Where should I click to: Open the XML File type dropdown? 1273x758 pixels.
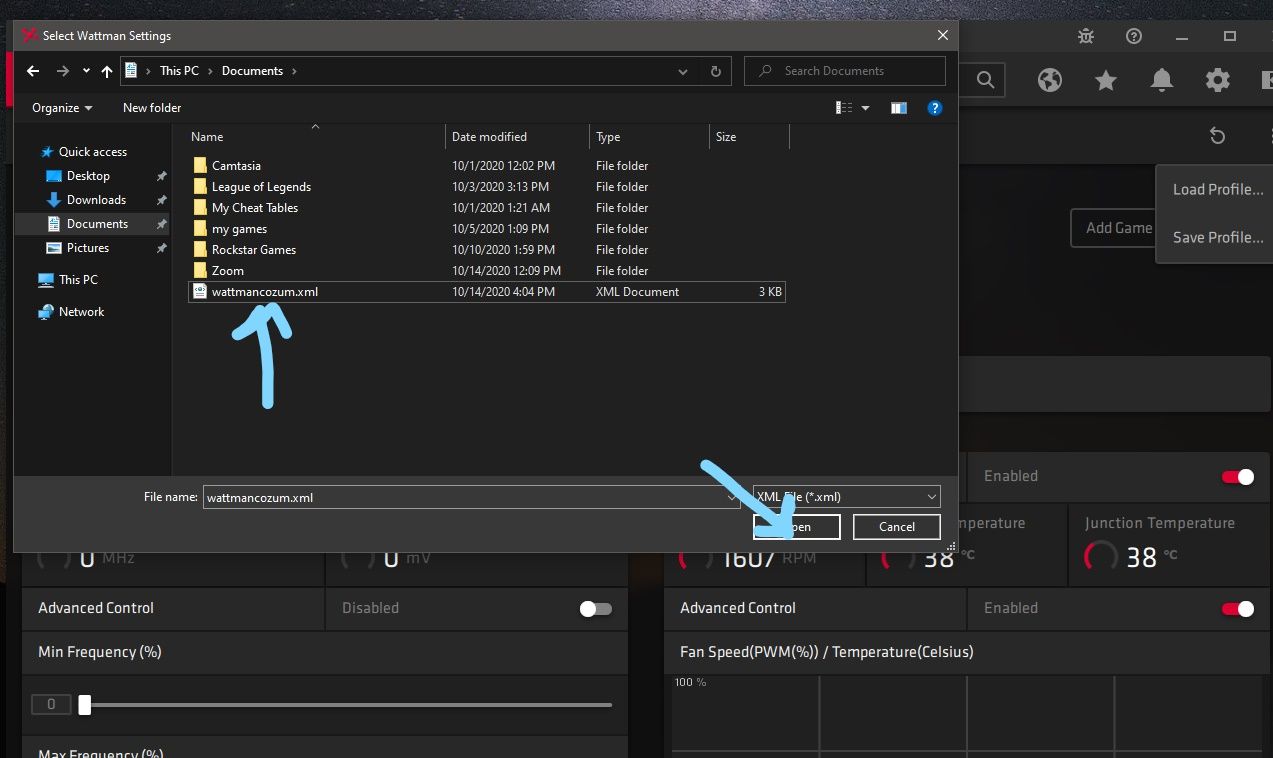(x=846, y=497)
